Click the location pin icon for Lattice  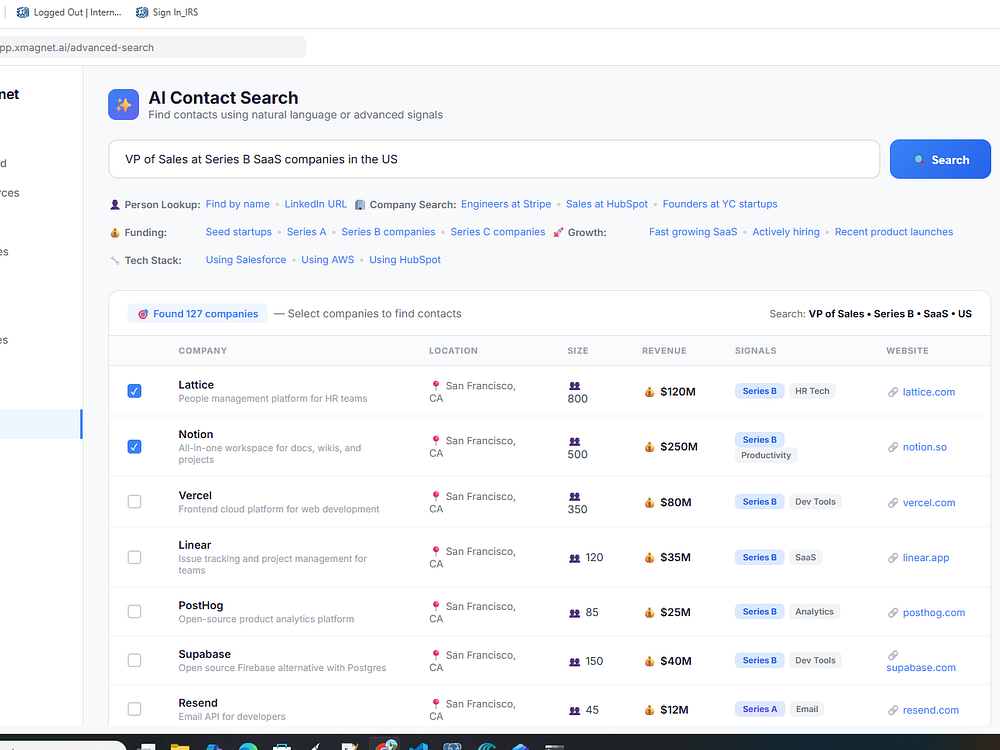pos(436,386)
